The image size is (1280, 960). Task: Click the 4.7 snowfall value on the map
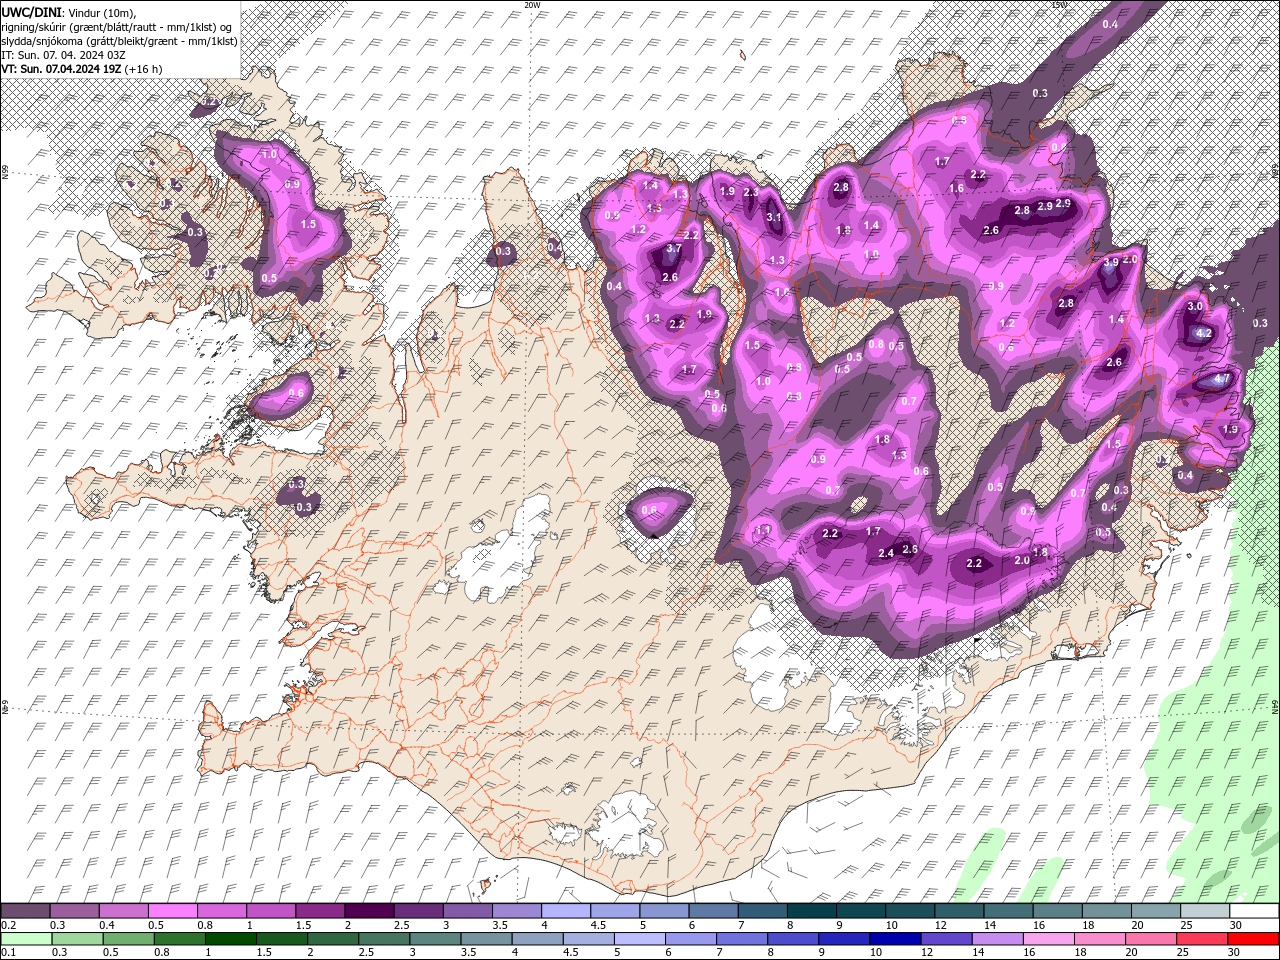(x=1221, y=380)
